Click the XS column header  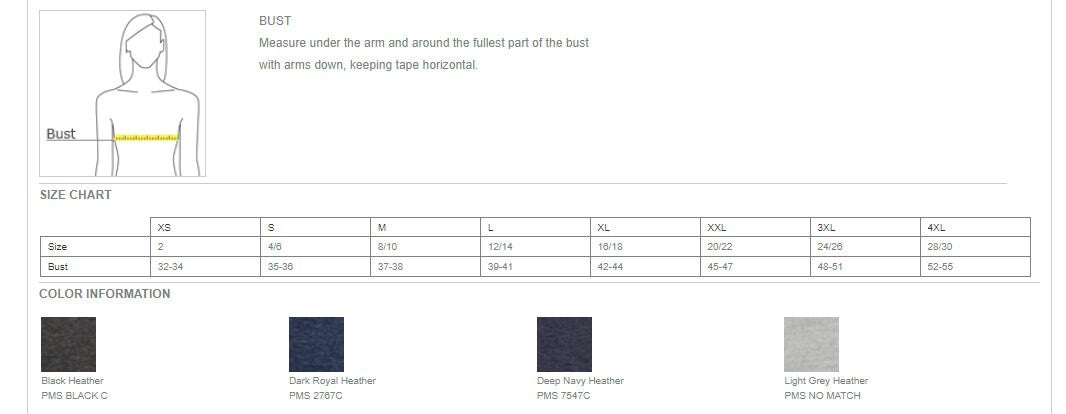coord(205,228)
